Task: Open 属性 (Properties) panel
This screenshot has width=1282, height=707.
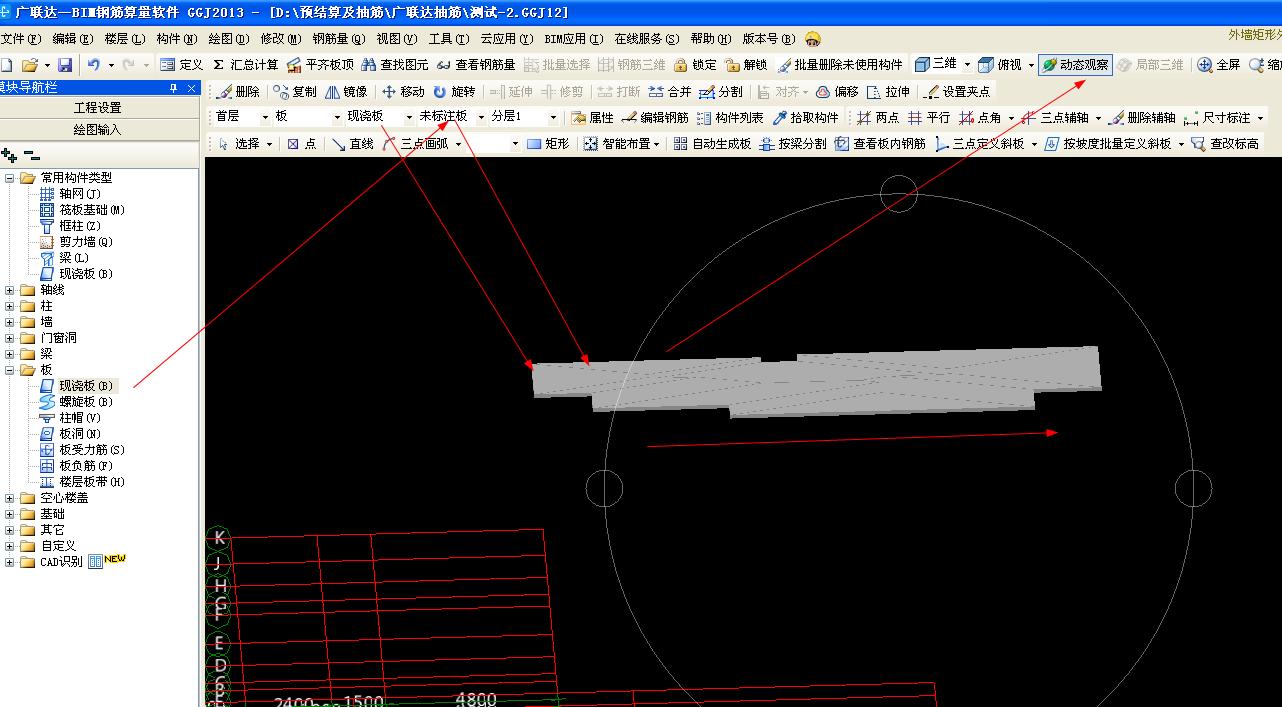Action: 593,117
